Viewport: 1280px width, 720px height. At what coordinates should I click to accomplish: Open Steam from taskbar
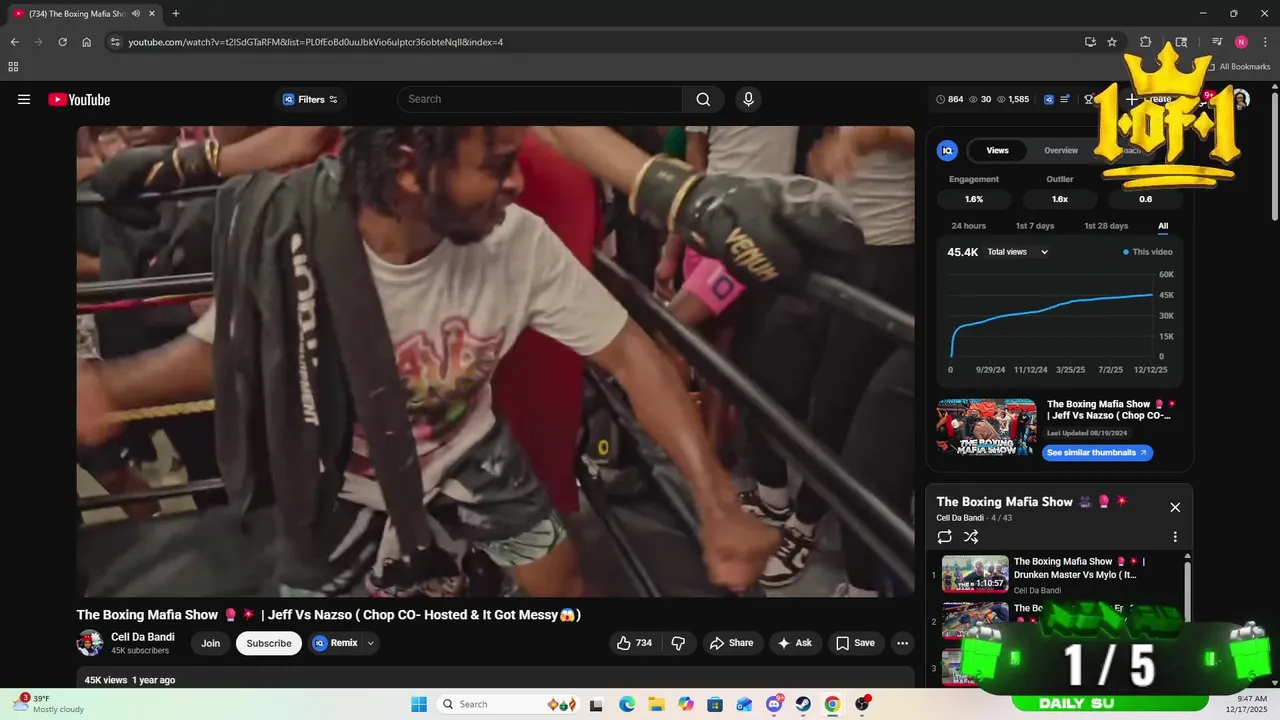click(803, 704)
